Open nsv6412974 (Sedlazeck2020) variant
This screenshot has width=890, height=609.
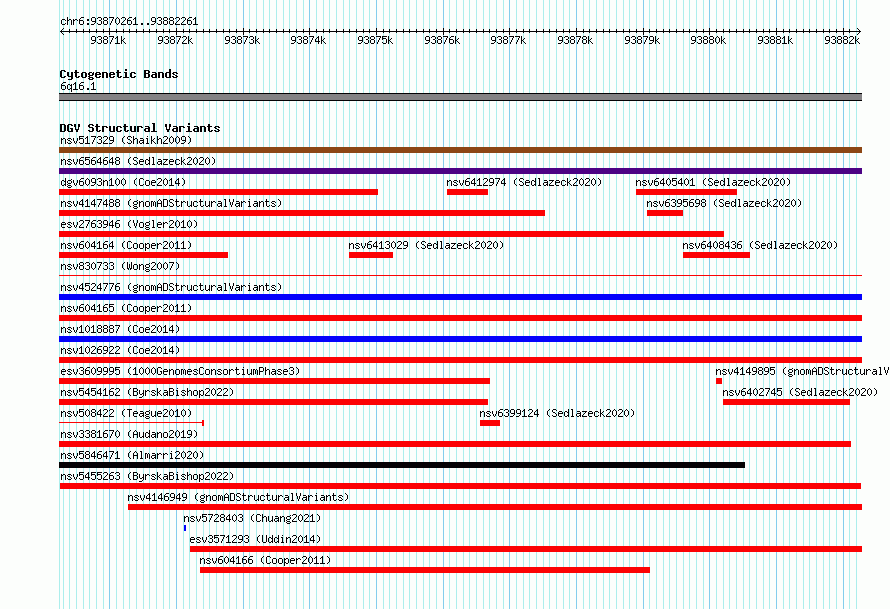coord(524,182)
